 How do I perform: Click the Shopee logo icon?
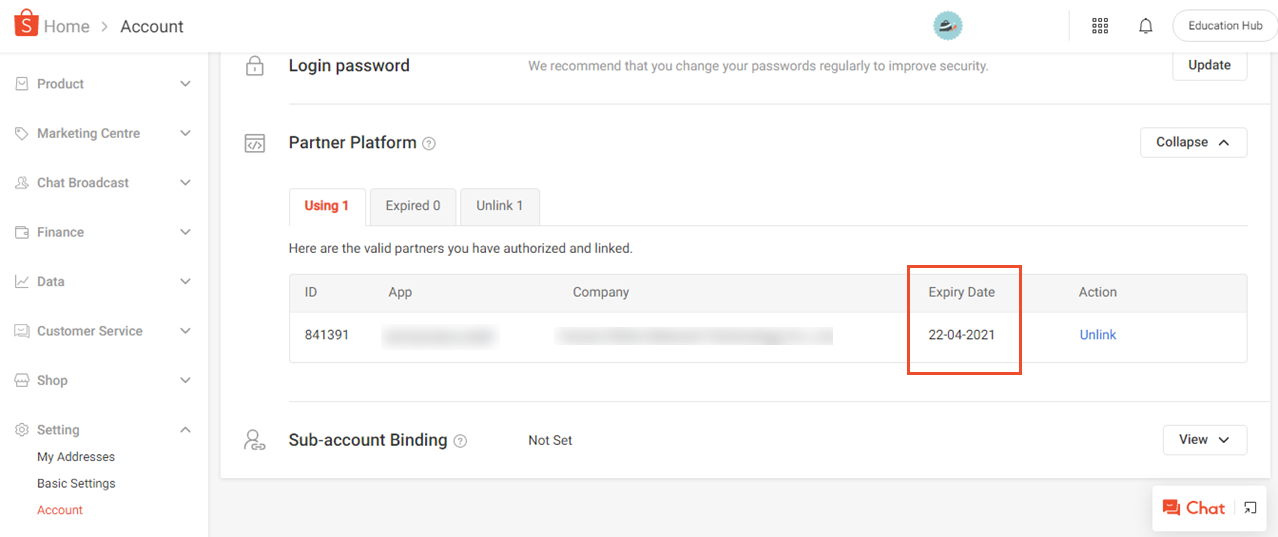point(26,24)
